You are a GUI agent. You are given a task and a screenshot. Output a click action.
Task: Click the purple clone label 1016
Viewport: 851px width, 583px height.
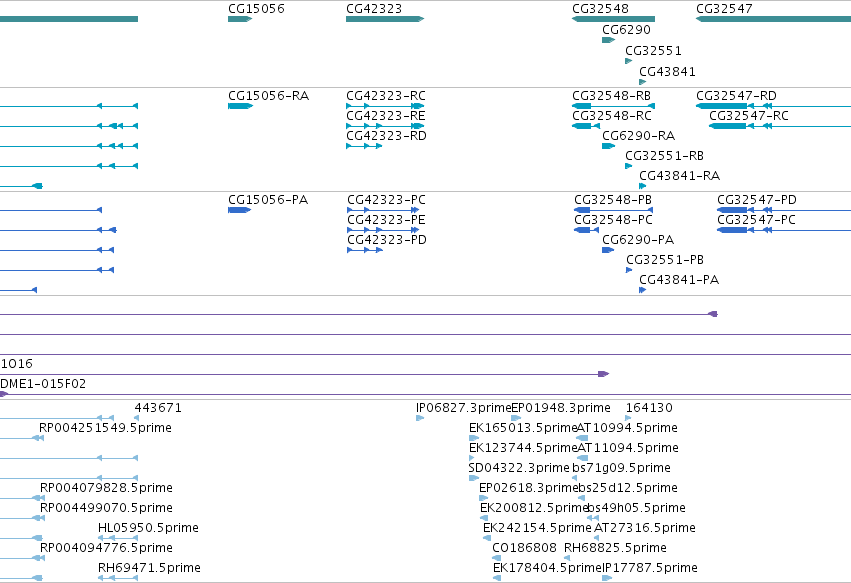click(x=16, y=364)
